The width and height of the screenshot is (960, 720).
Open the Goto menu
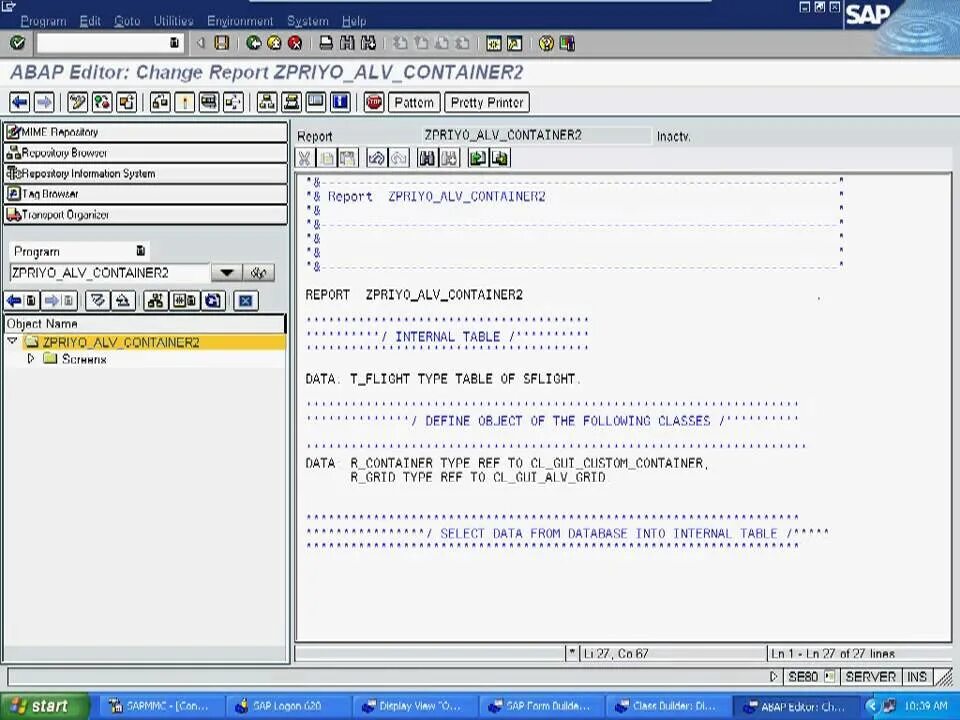127,21
